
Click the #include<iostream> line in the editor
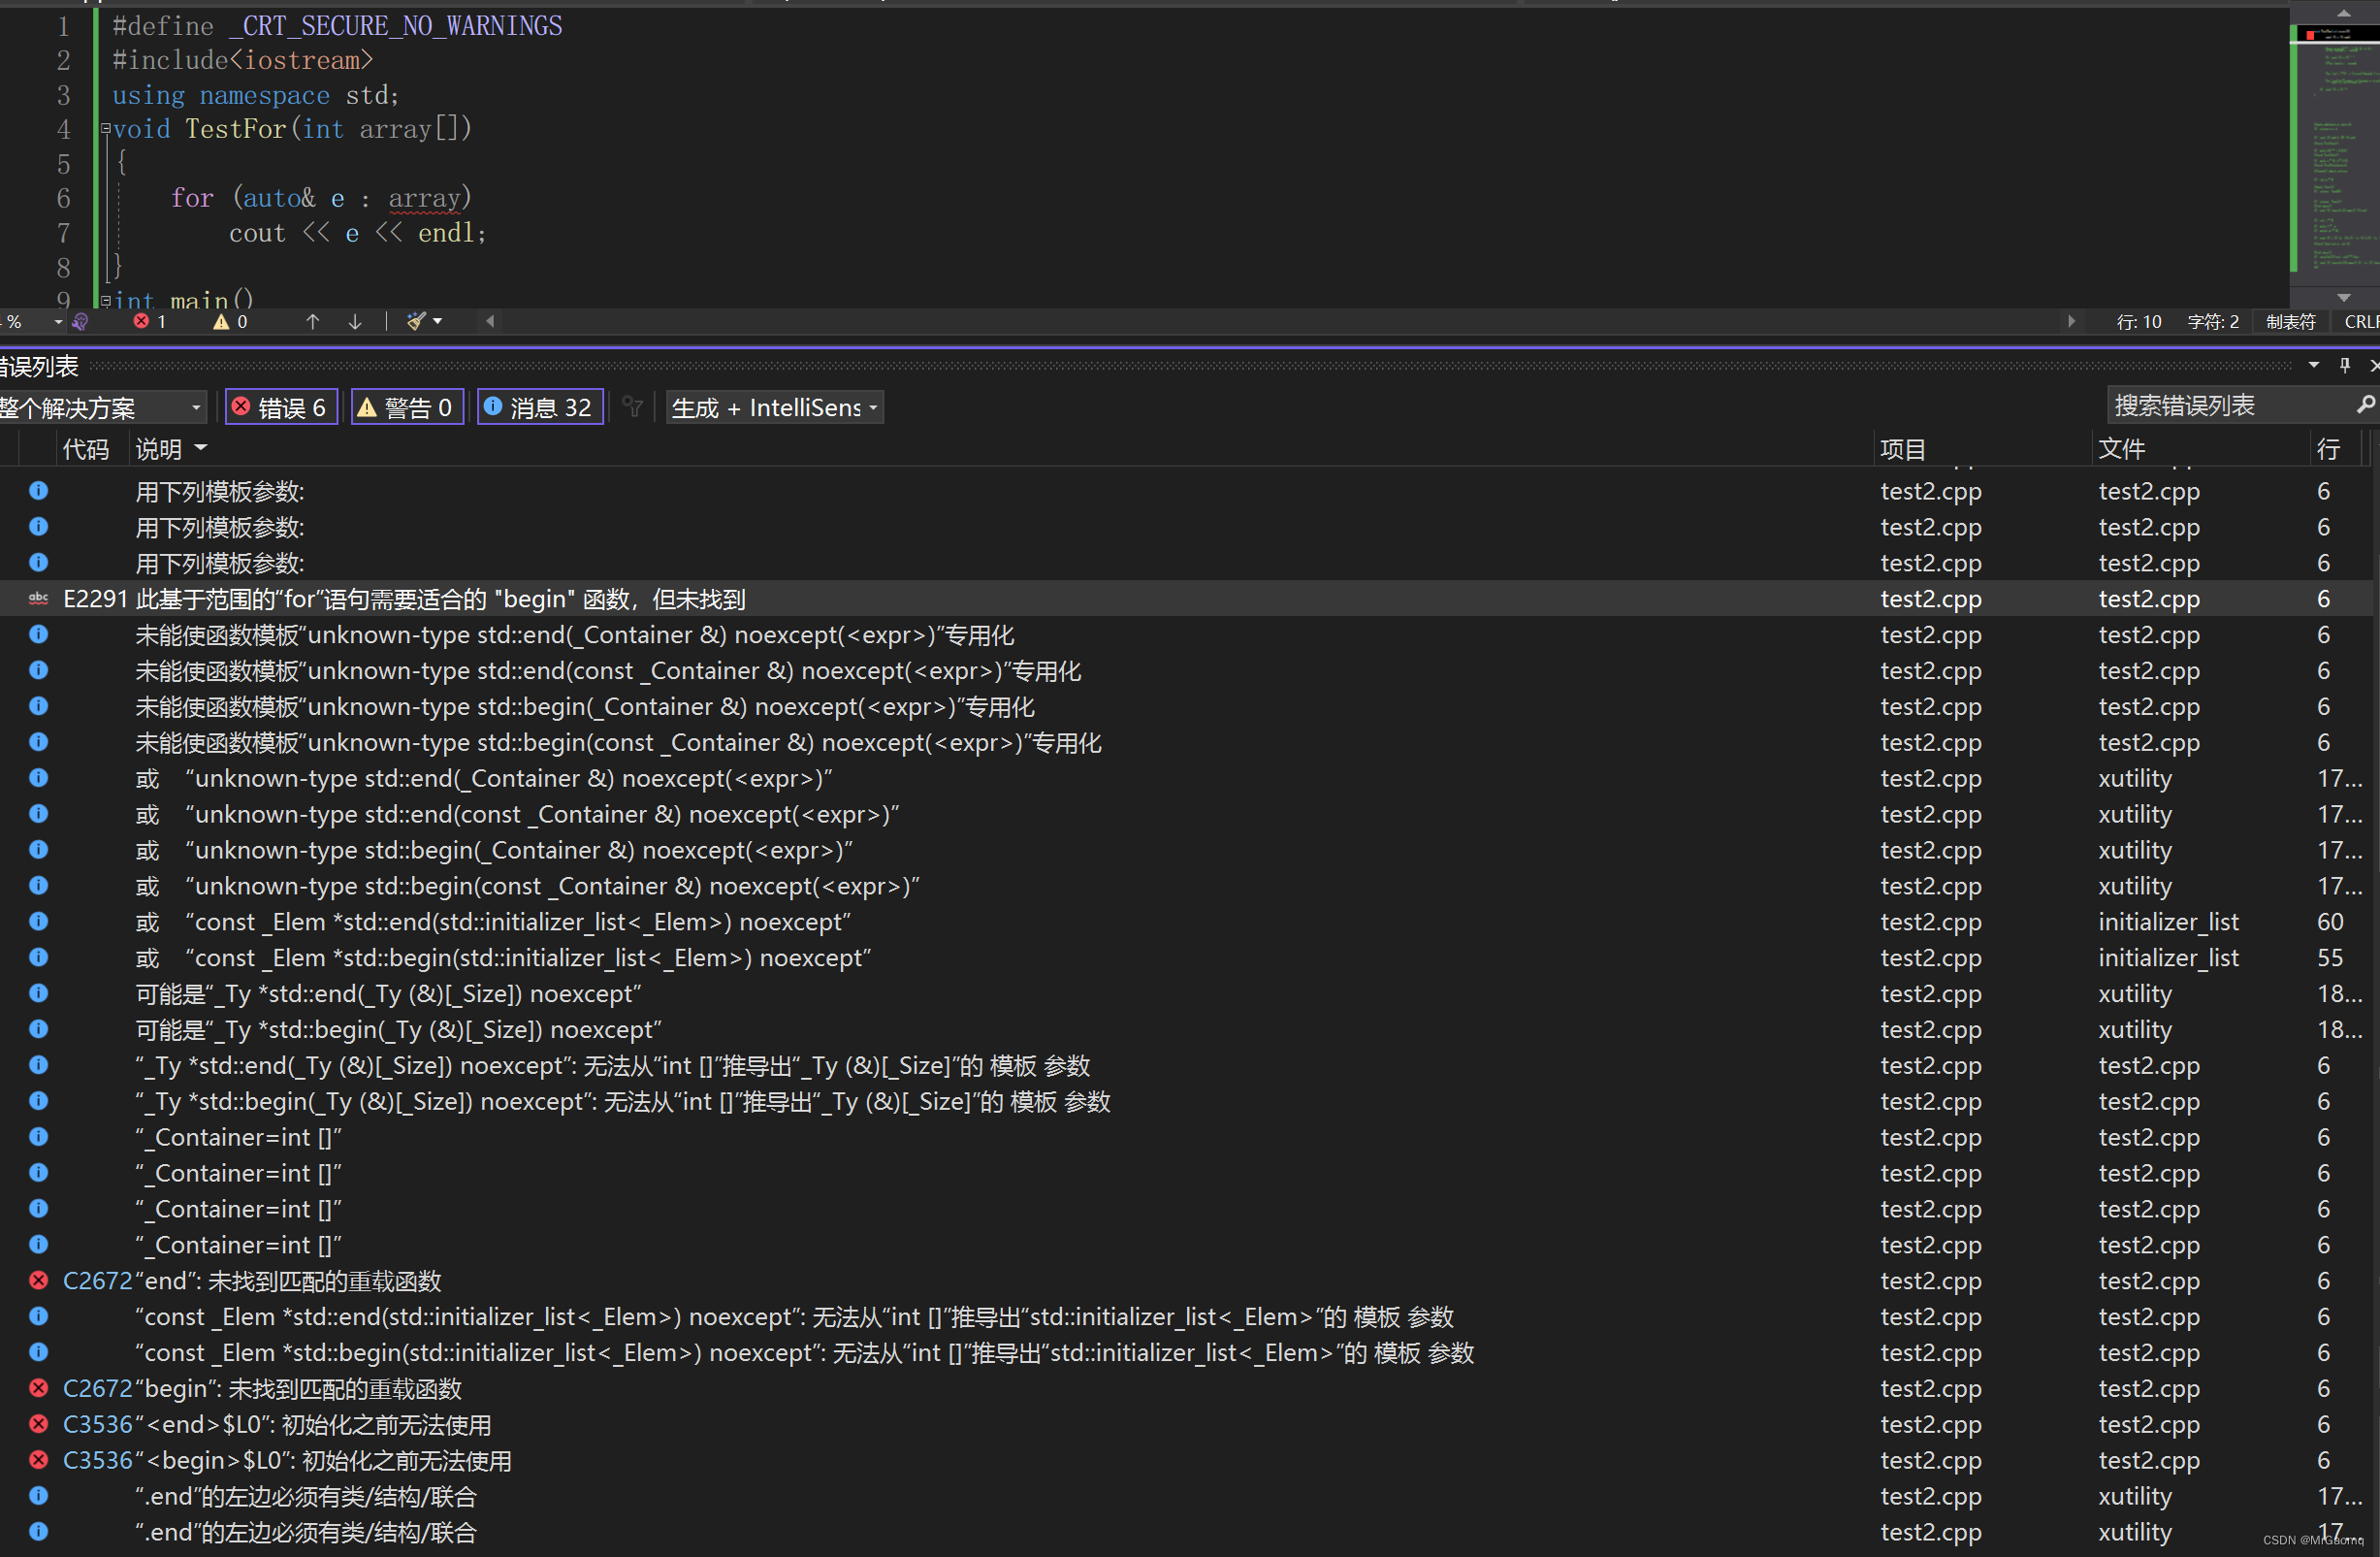(242, 60)
